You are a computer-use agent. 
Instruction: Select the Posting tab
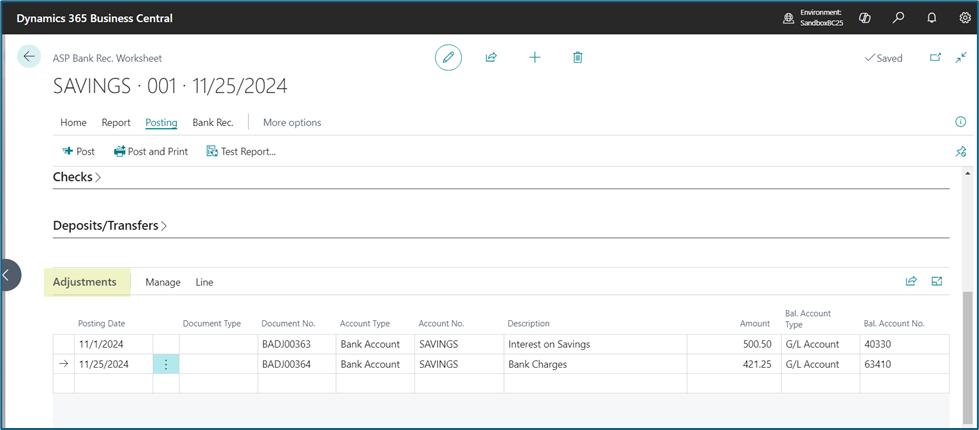[161, 123]
